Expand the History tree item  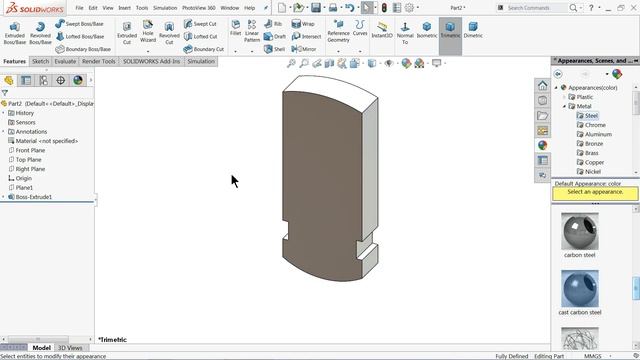coord(4,113)
